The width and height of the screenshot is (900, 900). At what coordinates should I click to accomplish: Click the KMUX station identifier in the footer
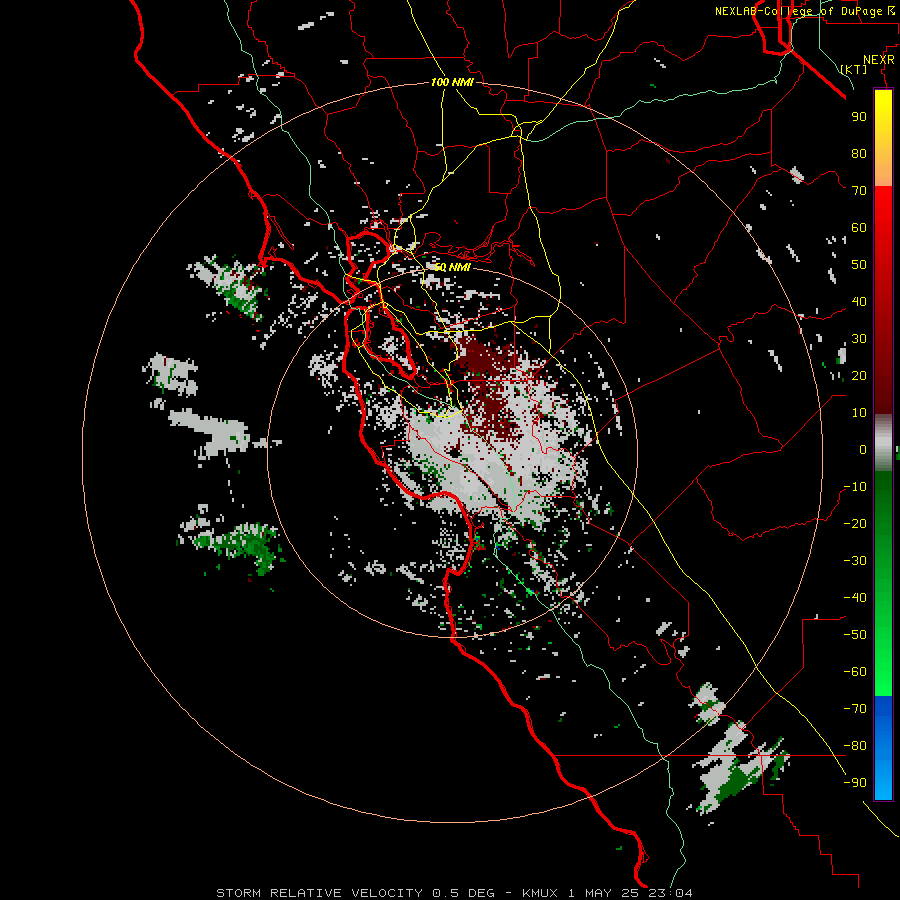(x=541, y=893)
